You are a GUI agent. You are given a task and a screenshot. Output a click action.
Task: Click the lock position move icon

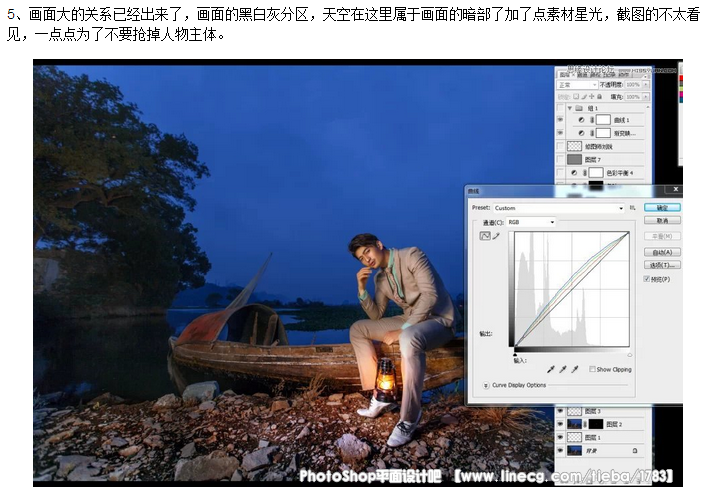click(592, 96)
